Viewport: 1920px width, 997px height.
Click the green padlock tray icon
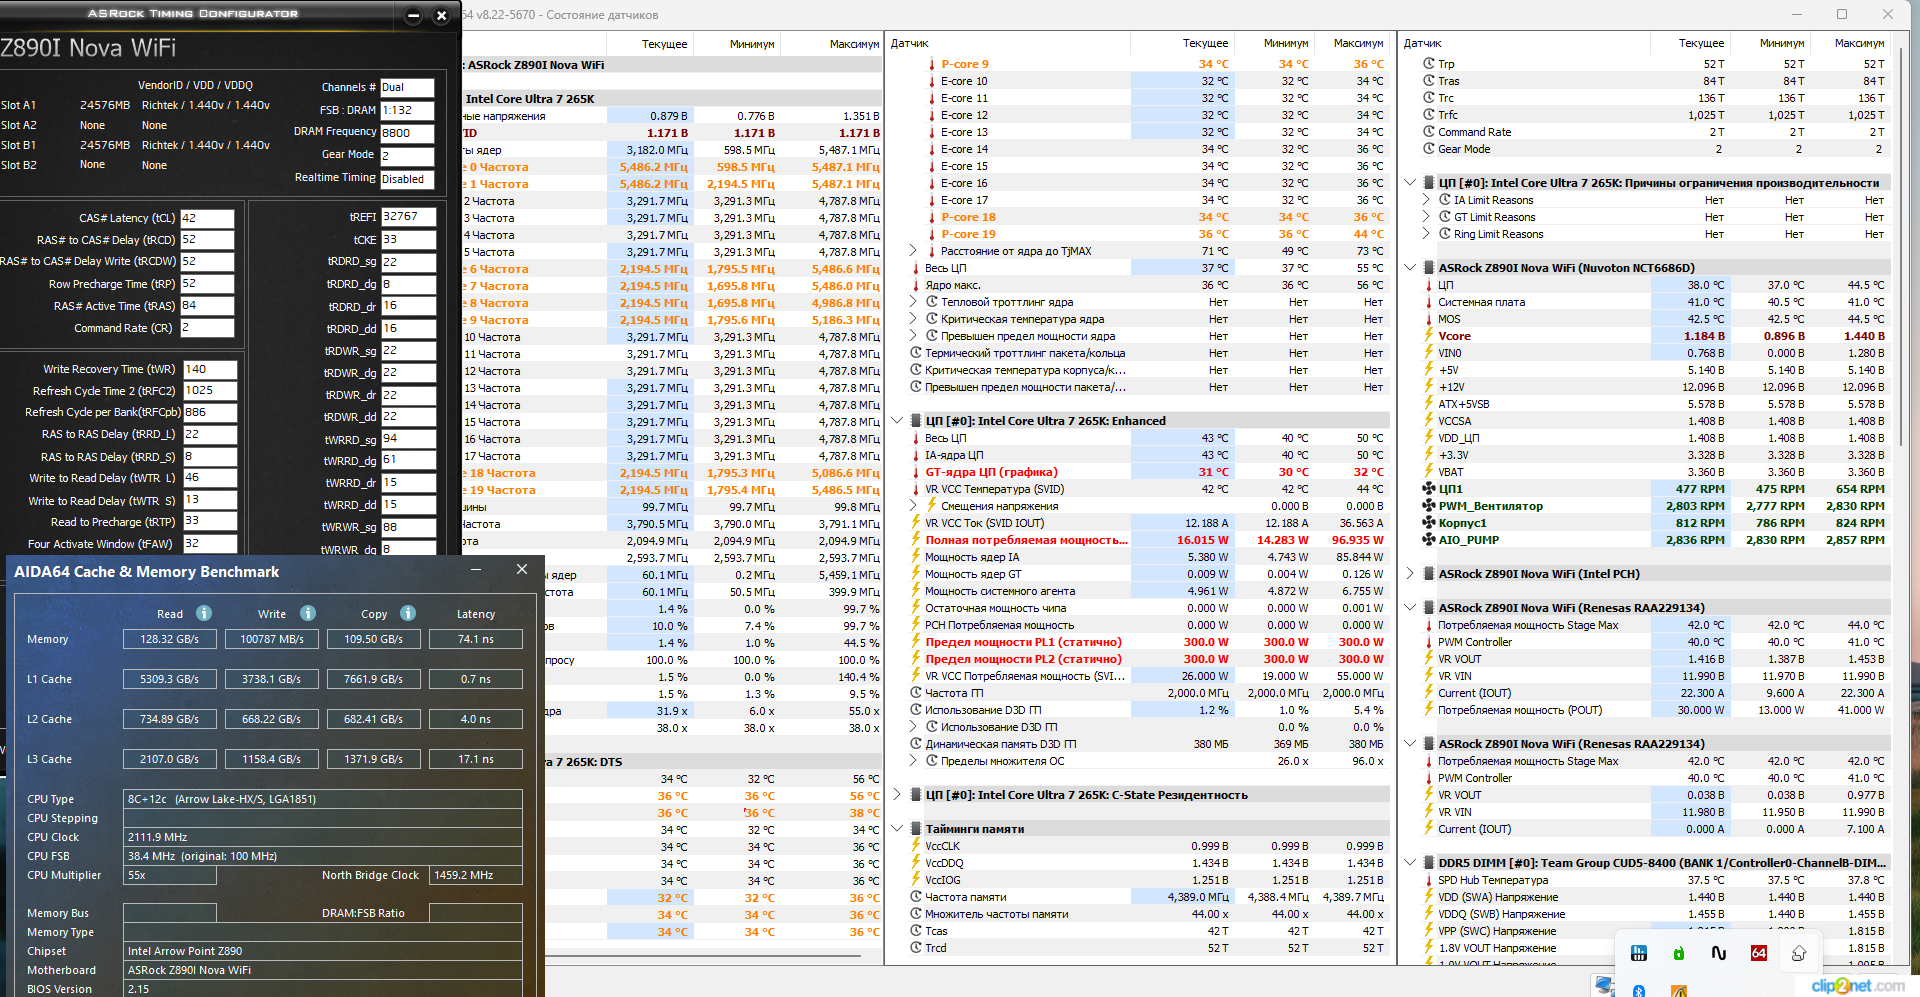(x=1679, y=953)
